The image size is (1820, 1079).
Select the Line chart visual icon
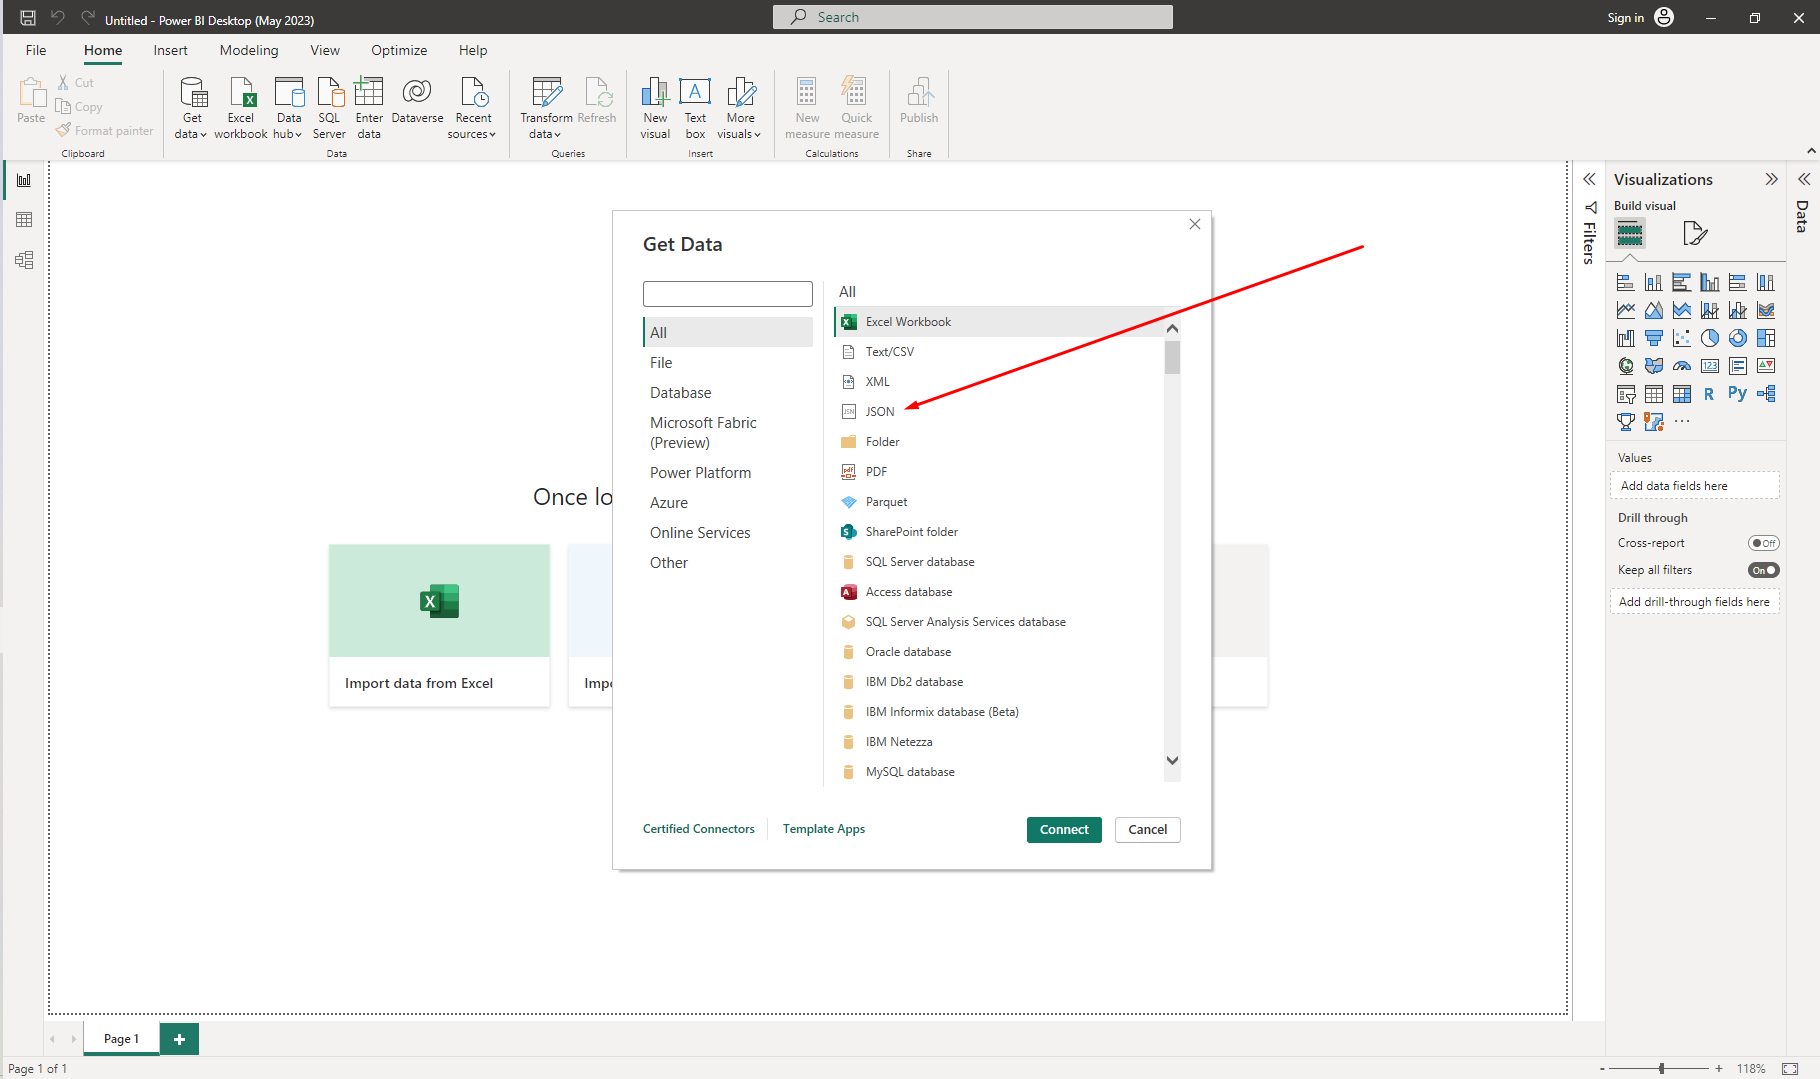(x=1626, y=311)
